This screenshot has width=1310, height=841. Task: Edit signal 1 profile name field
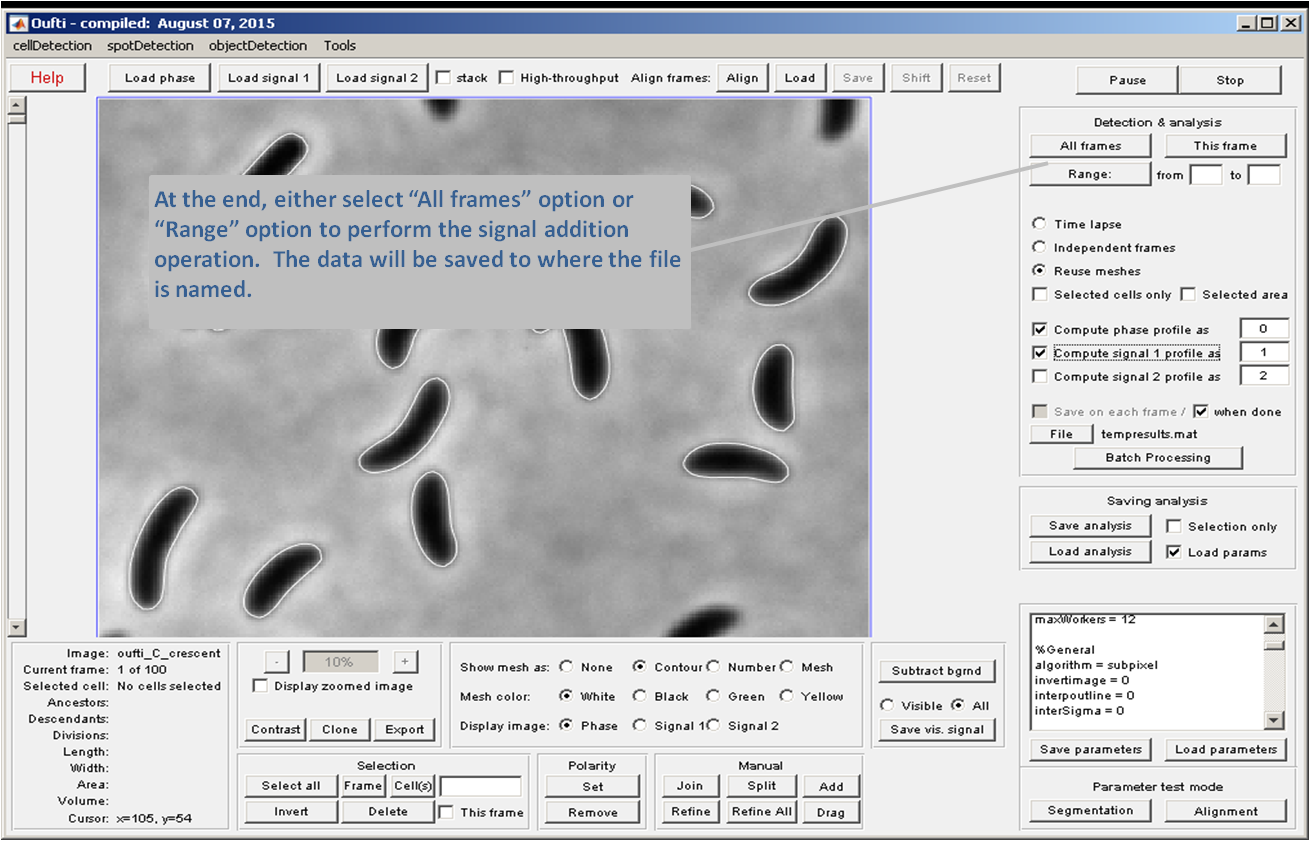pos(1264,352)
